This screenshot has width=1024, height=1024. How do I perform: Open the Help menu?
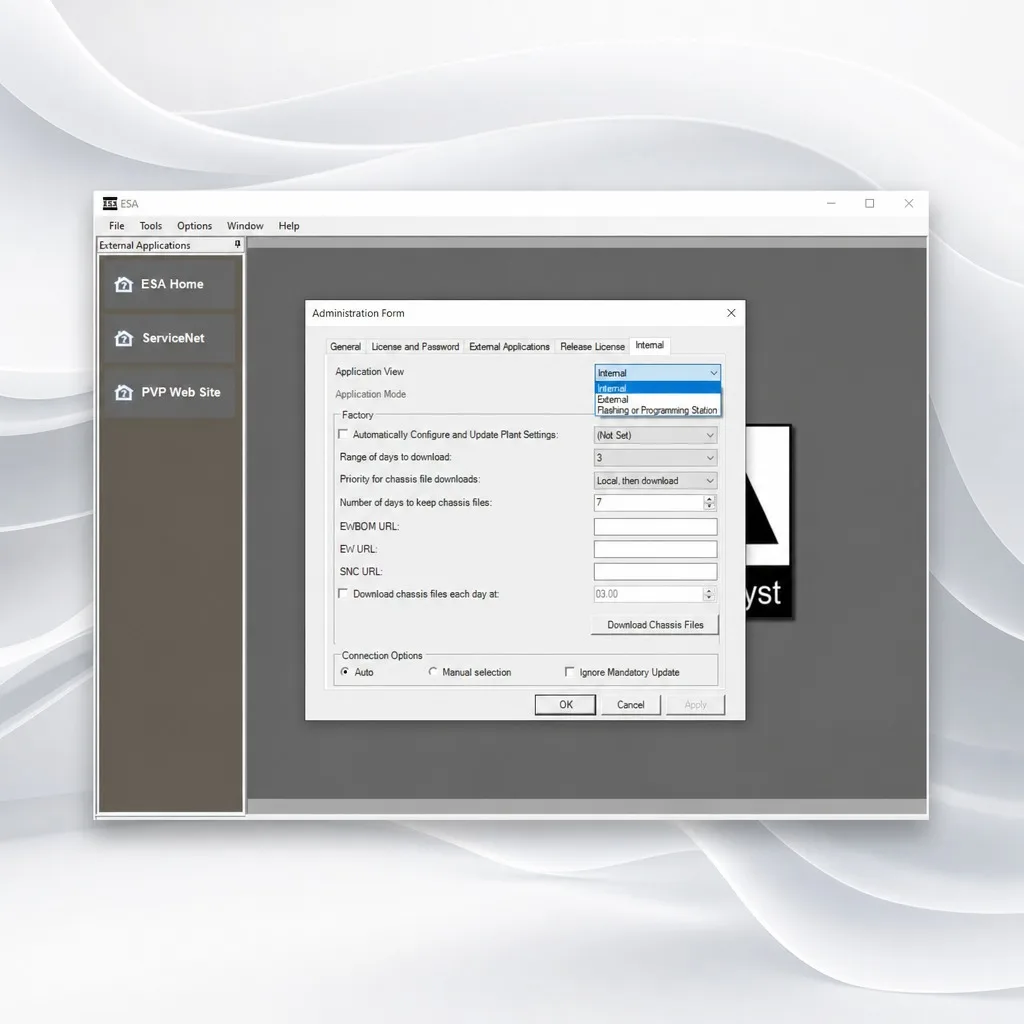pyautogui.click(x=289, y=226)
